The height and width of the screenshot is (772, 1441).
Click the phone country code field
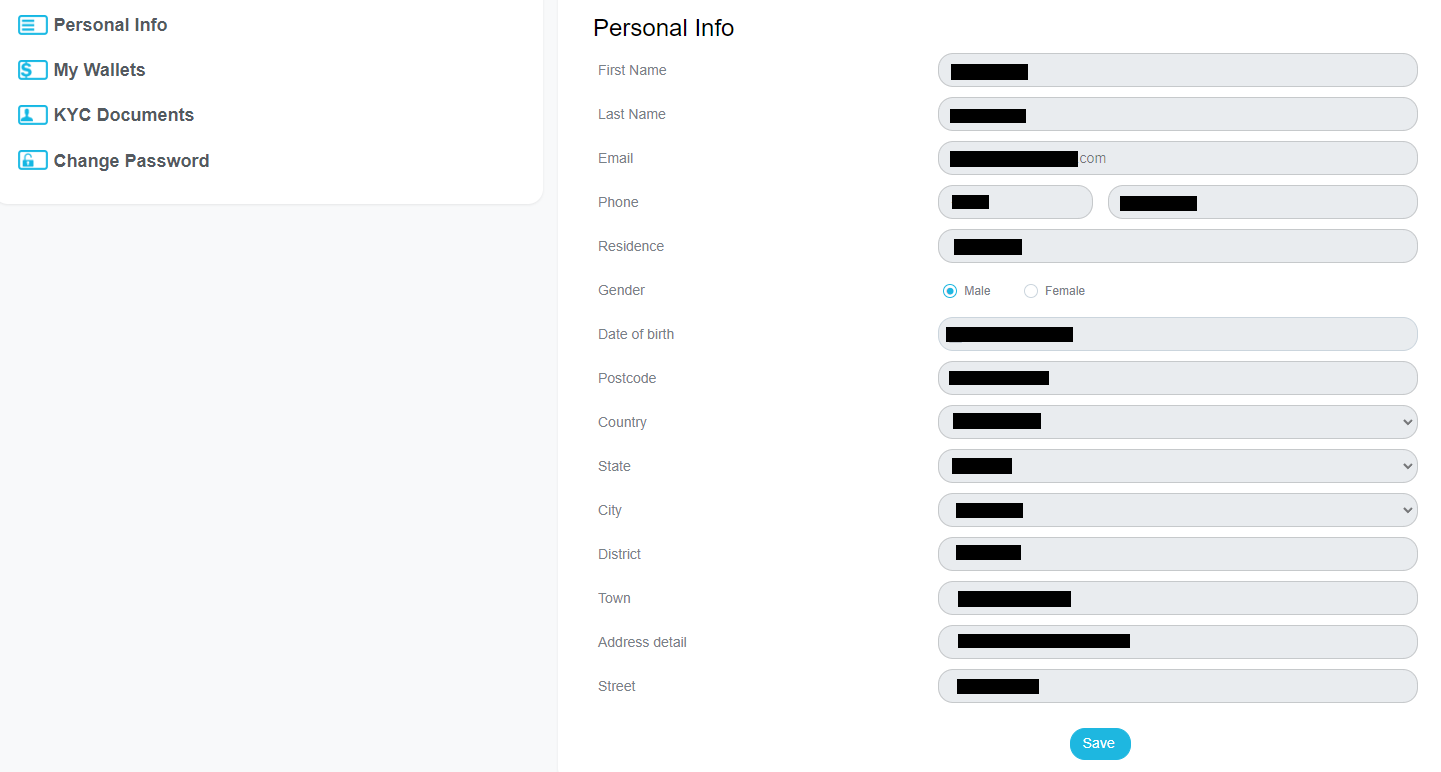pyautogui.click(x=1015, y=202)
